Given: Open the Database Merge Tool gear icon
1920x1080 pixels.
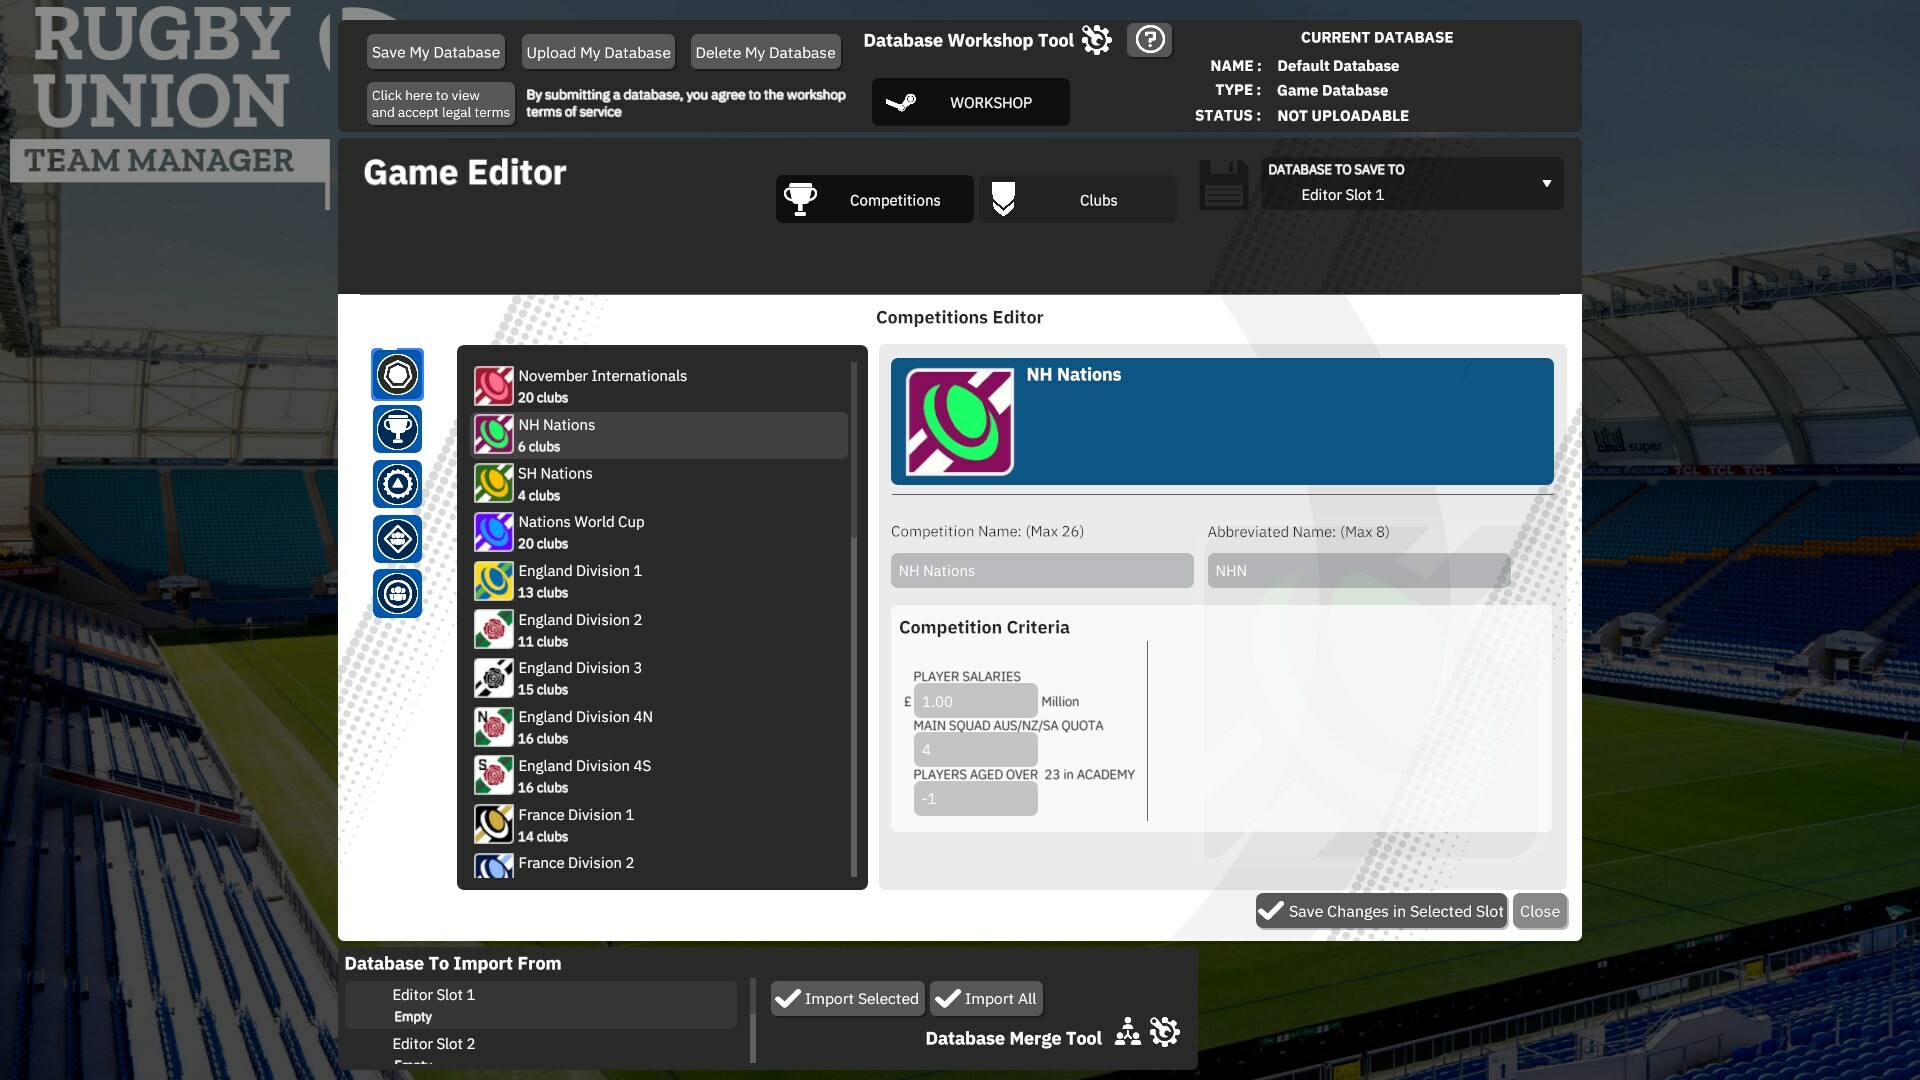Looking at the screenshot, I should click(1165, 1031).
